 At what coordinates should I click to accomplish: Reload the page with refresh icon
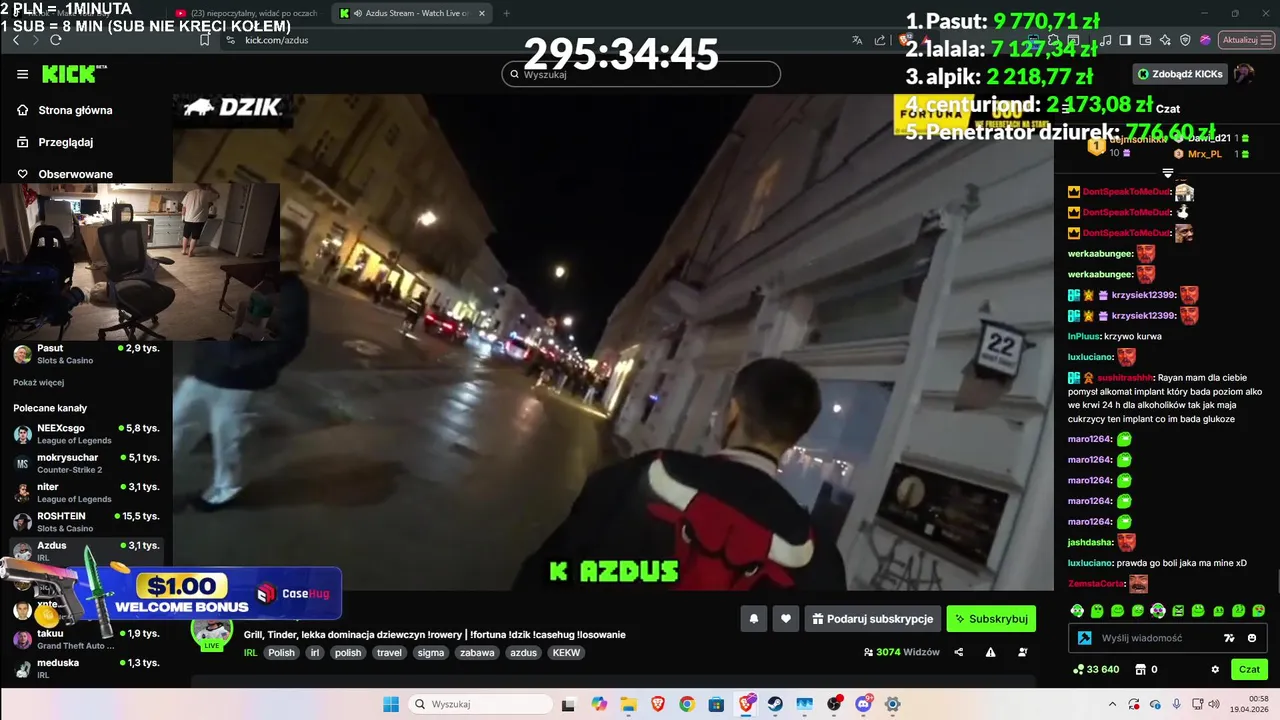pos(56,40)
